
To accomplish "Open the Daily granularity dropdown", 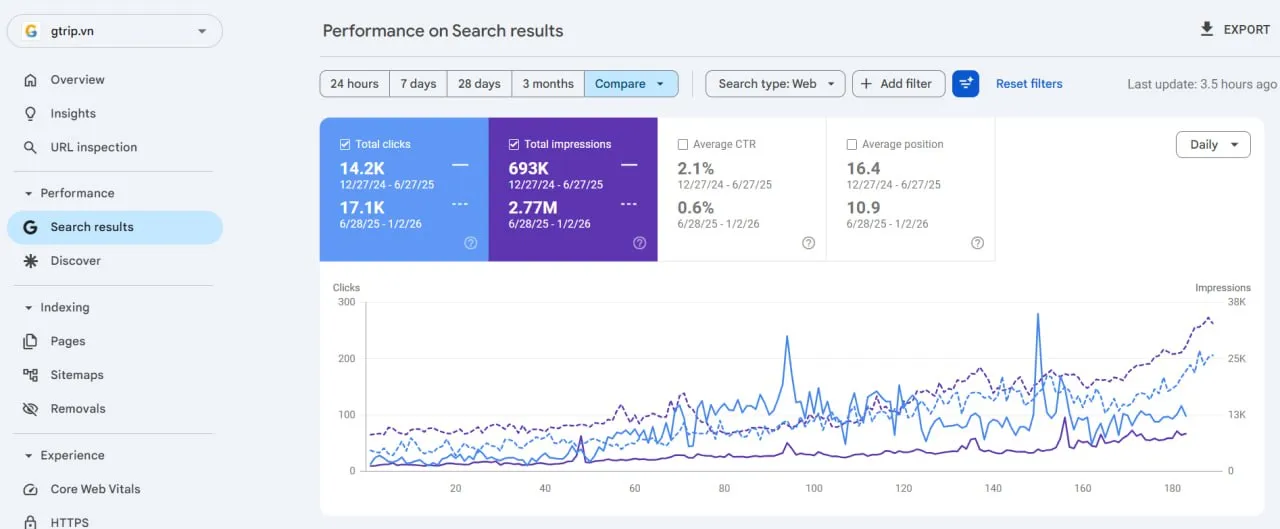I will click(x=1213, y=144).
